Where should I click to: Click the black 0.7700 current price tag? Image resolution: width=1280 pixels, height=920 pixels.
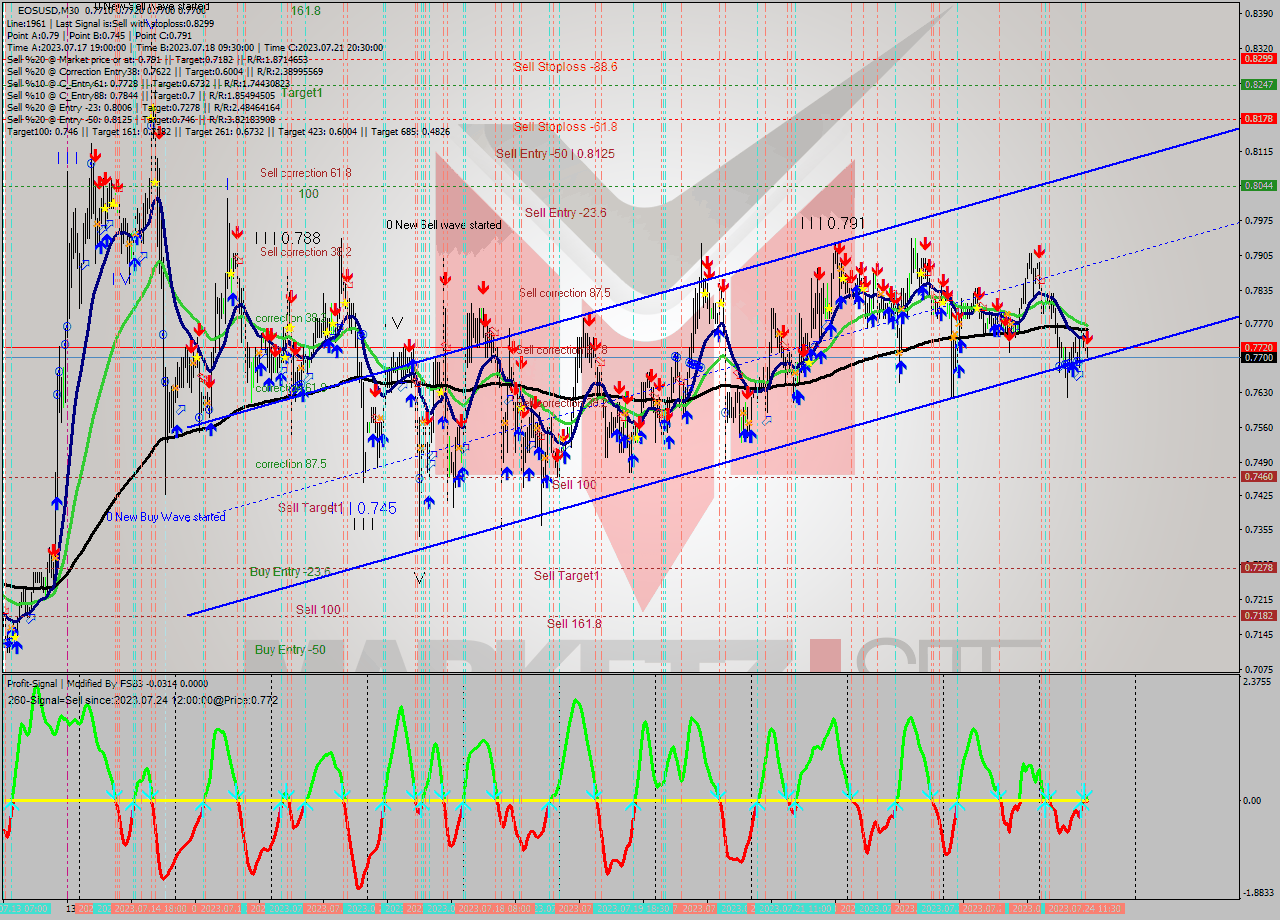(x=1258, y=357)
